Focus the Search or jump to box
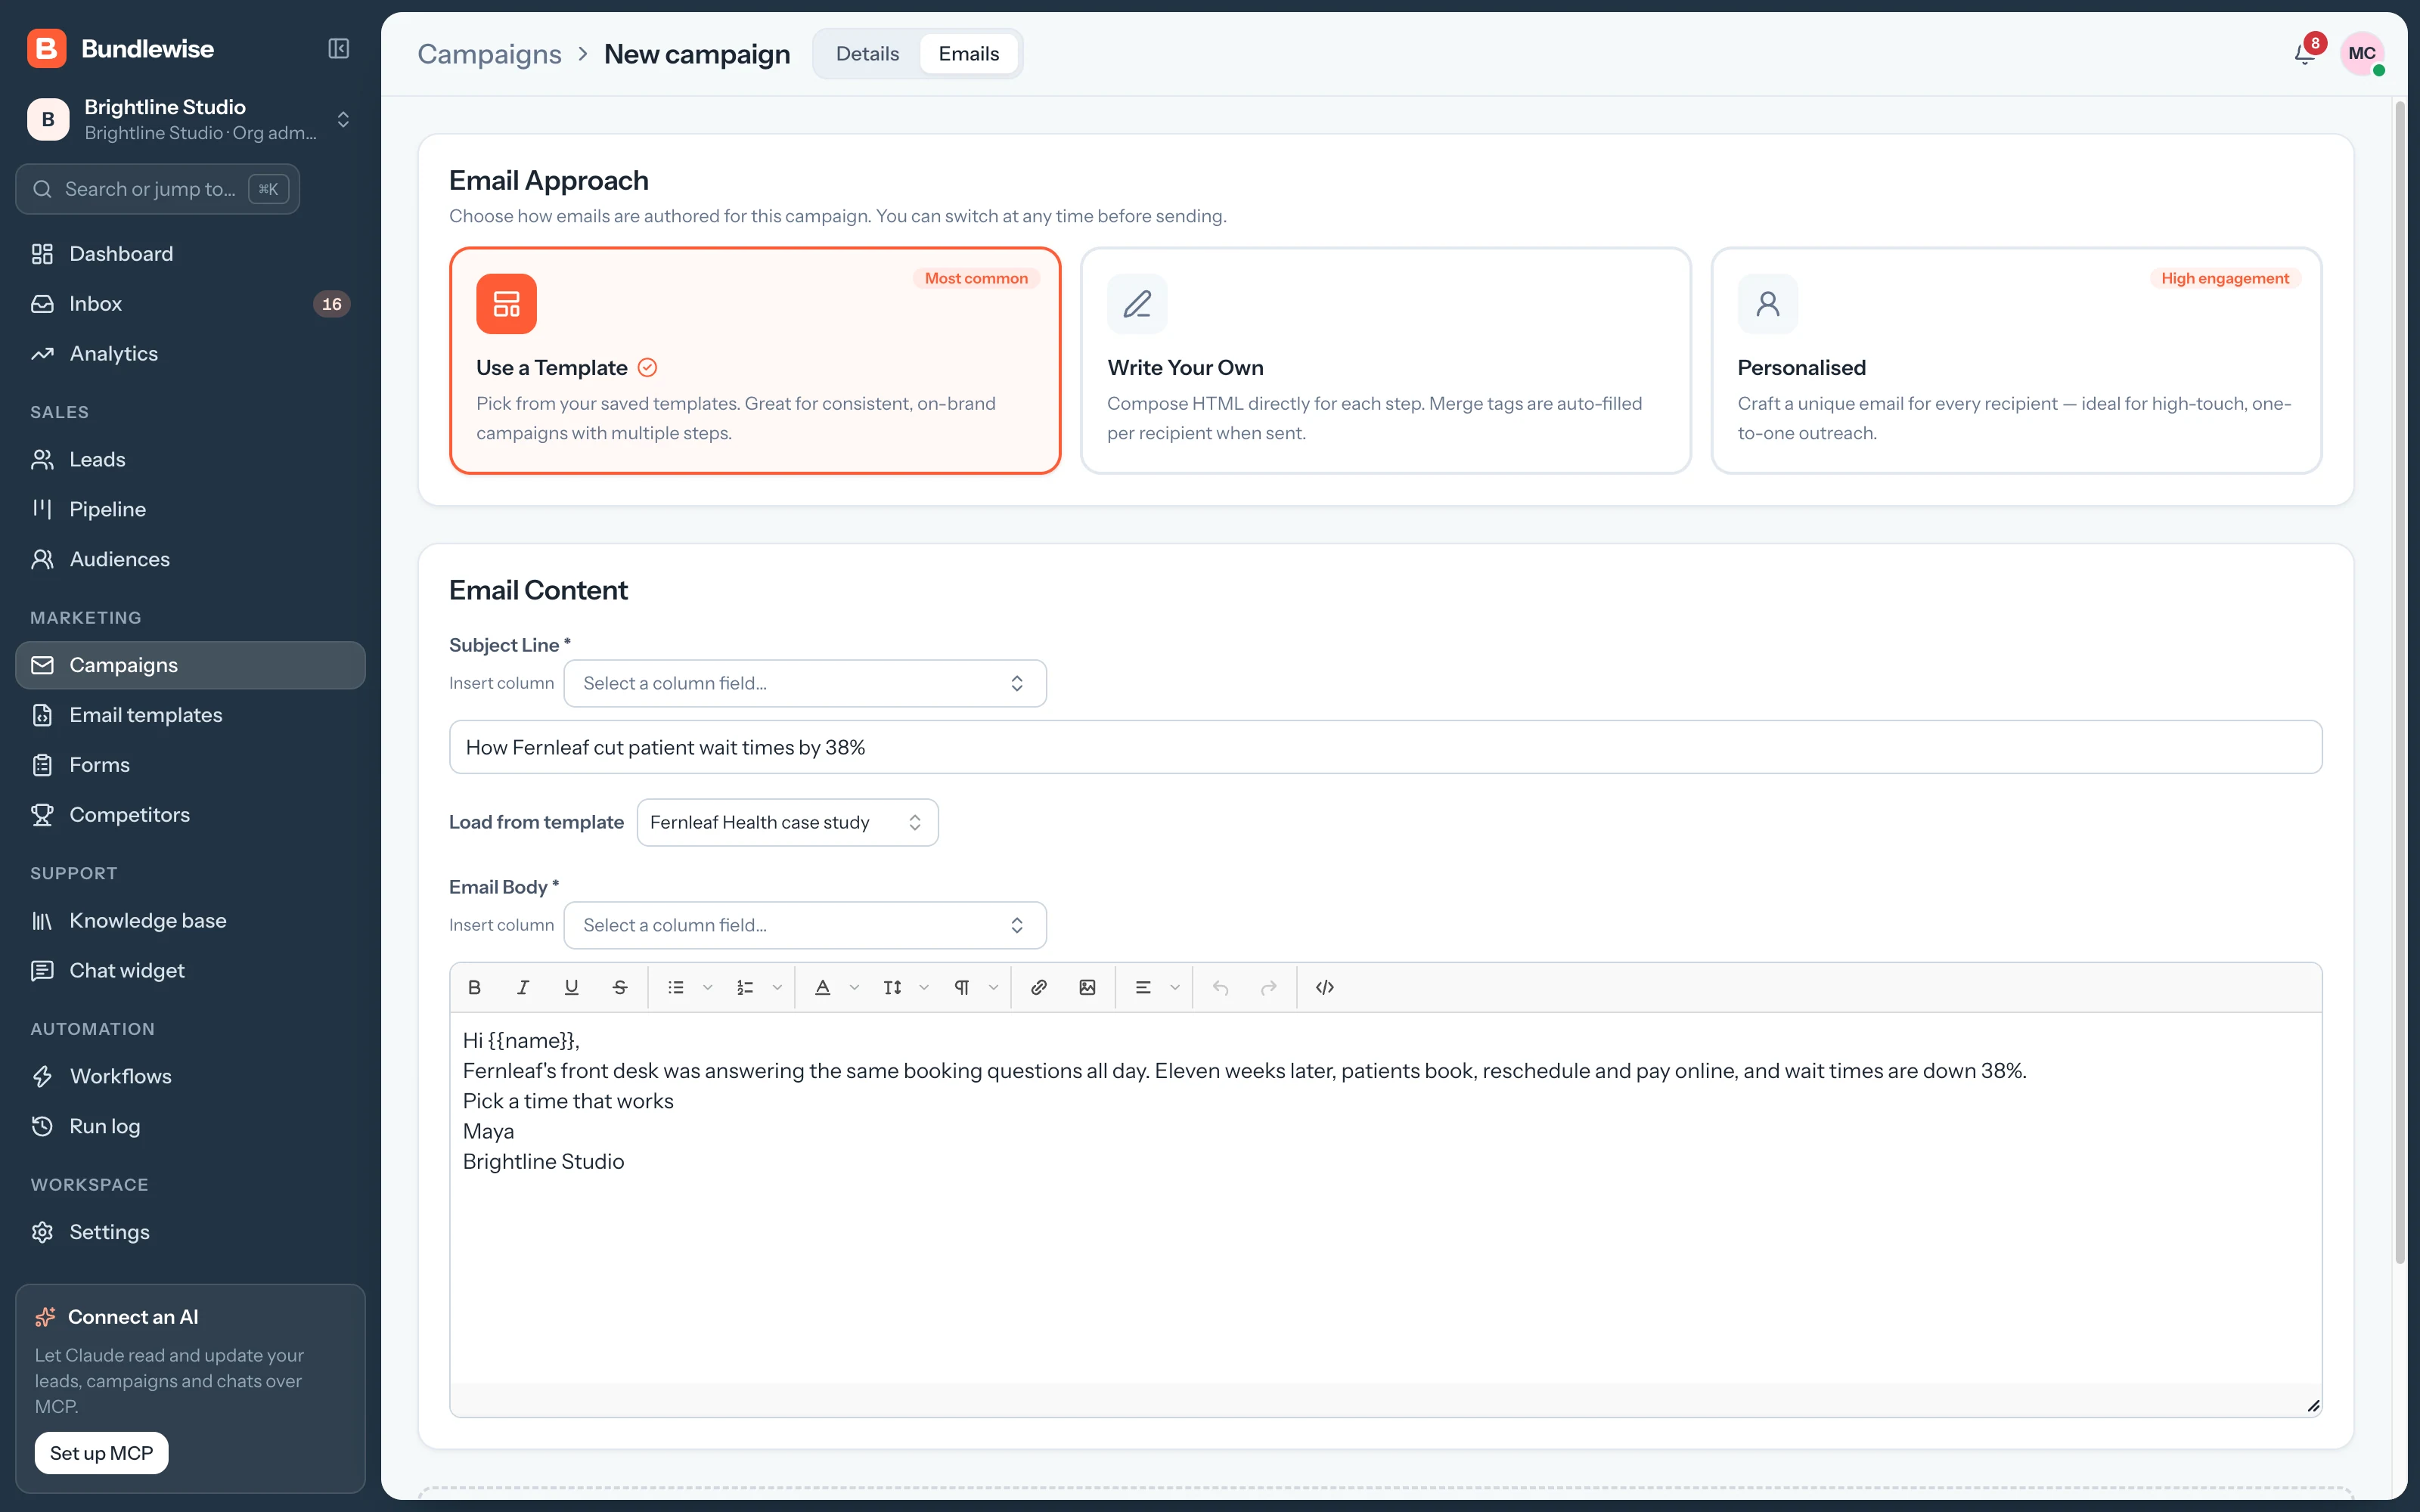Image resolution: width=2420 pixels, height=1512 pixels. (x=157, y=189)
